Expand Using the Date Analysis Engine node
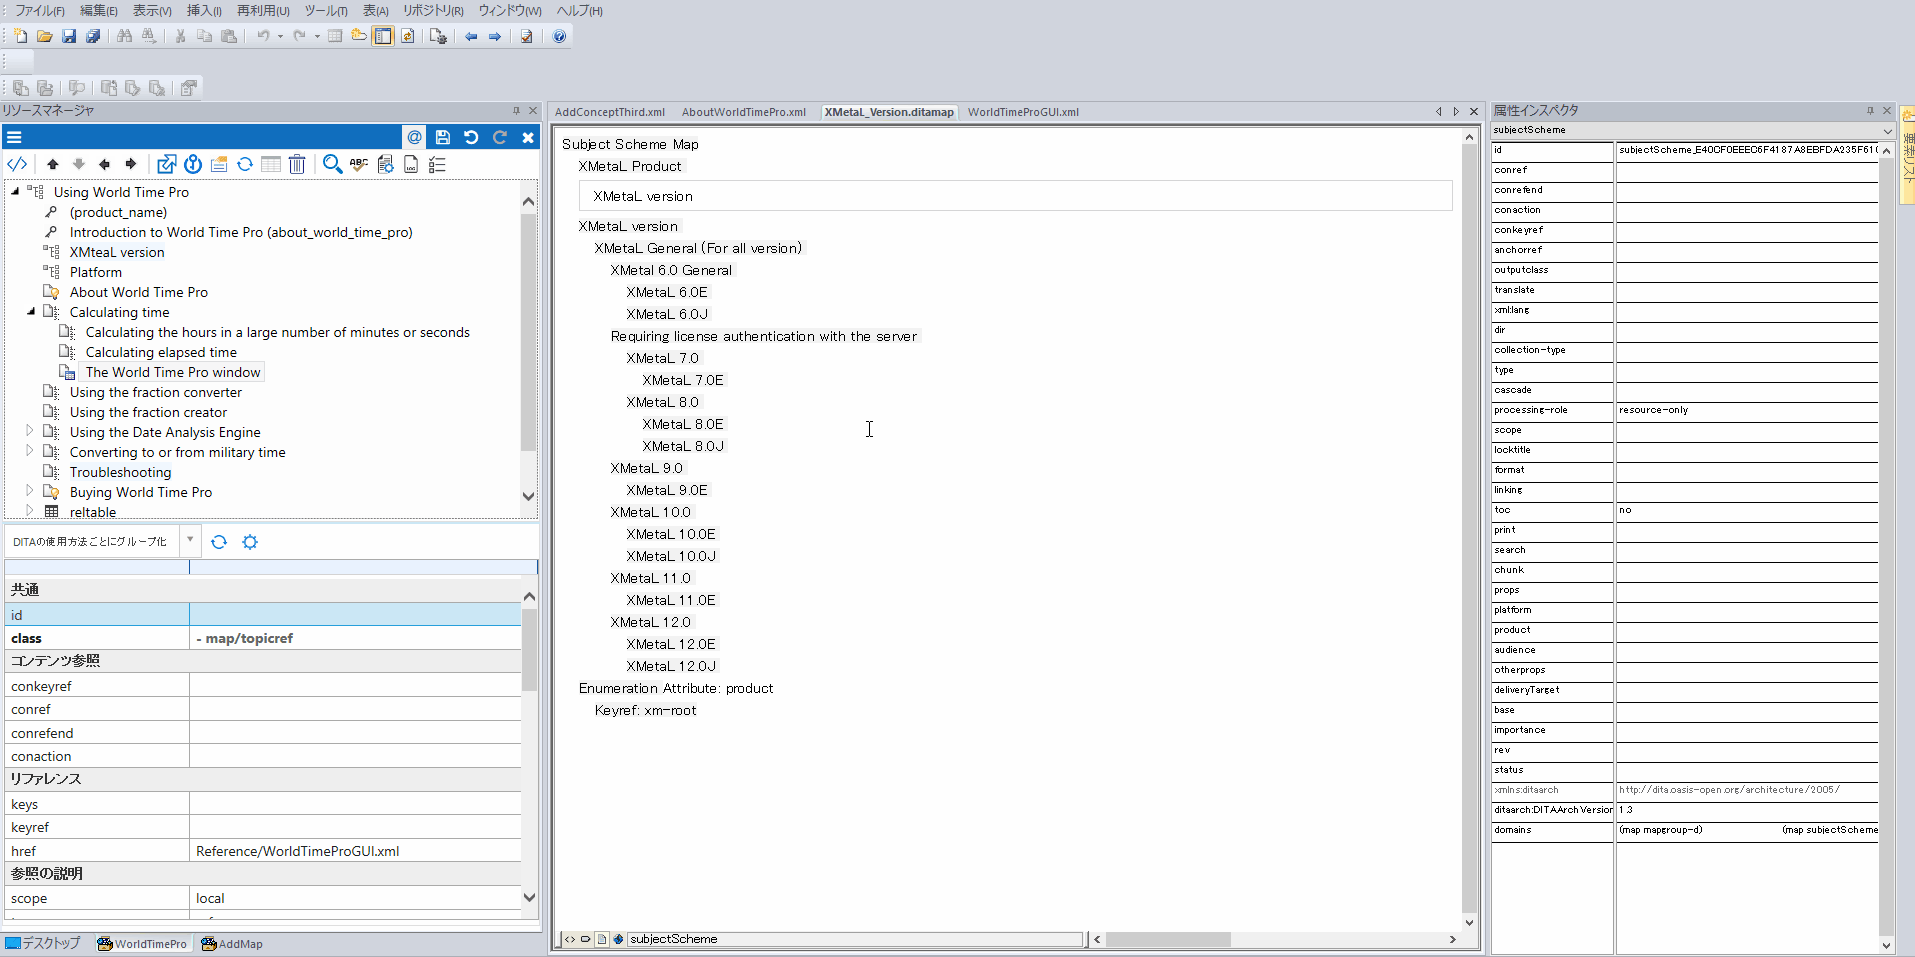The width and height of the screenshot is (1915, 957). pos(30,431)
